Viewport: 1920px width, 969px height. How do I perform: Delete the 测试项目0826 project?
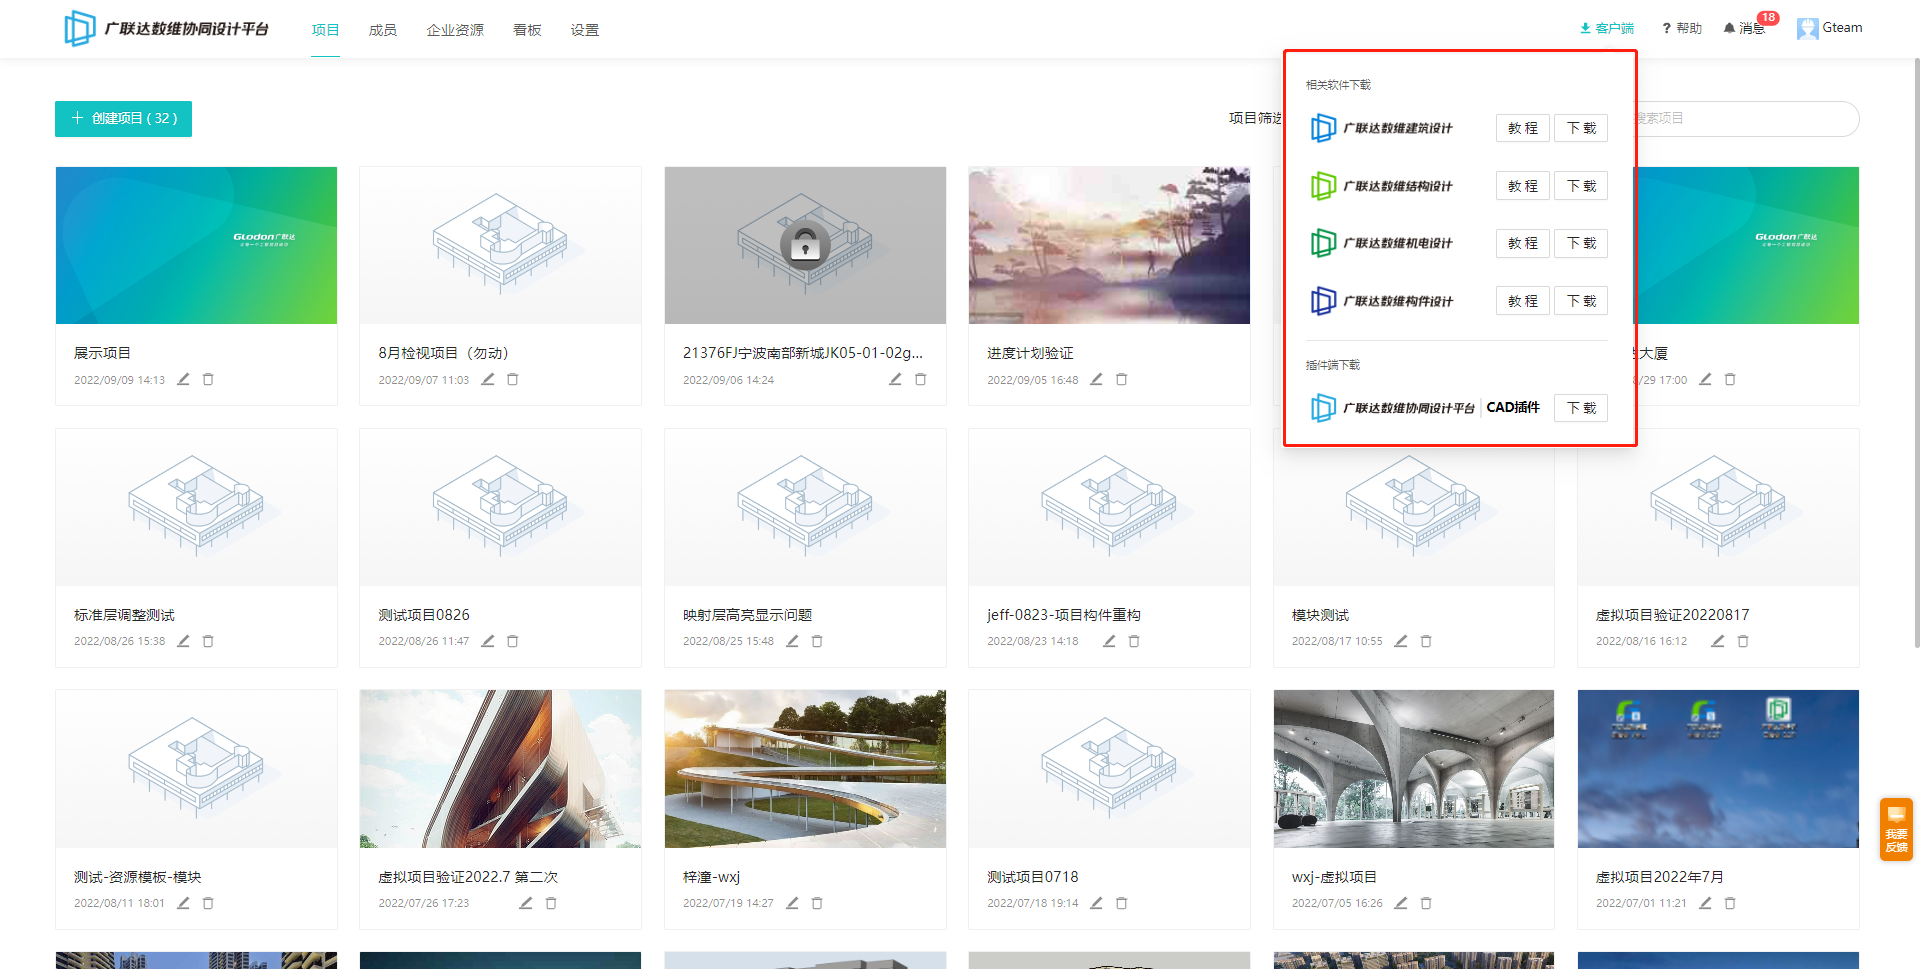click(513, 641)
